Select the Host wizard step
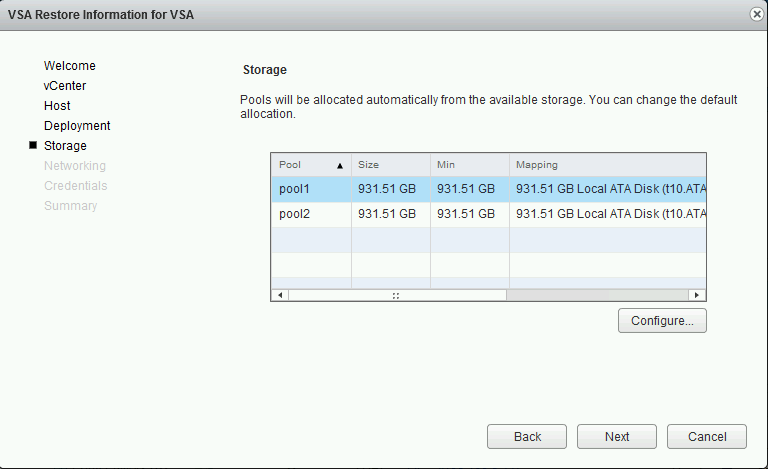 pyautogui.click(x=57, y=106)
